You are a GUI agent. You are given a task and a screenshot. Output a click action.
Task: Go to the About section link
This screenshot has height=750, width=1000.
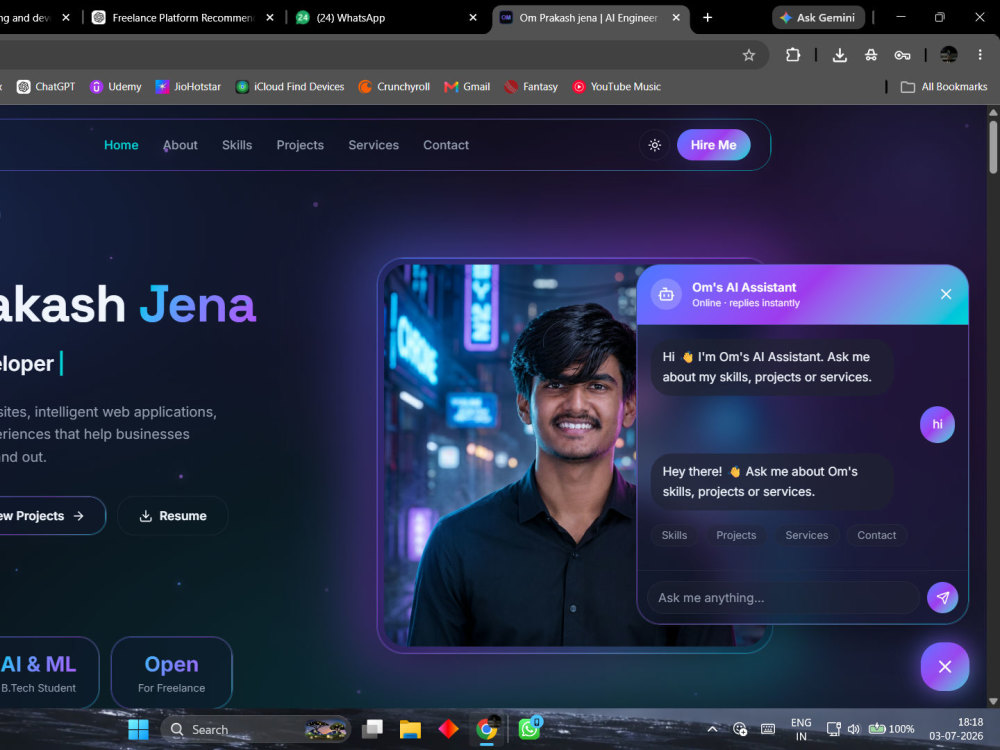pyautogui.click(x=180, y=145)
